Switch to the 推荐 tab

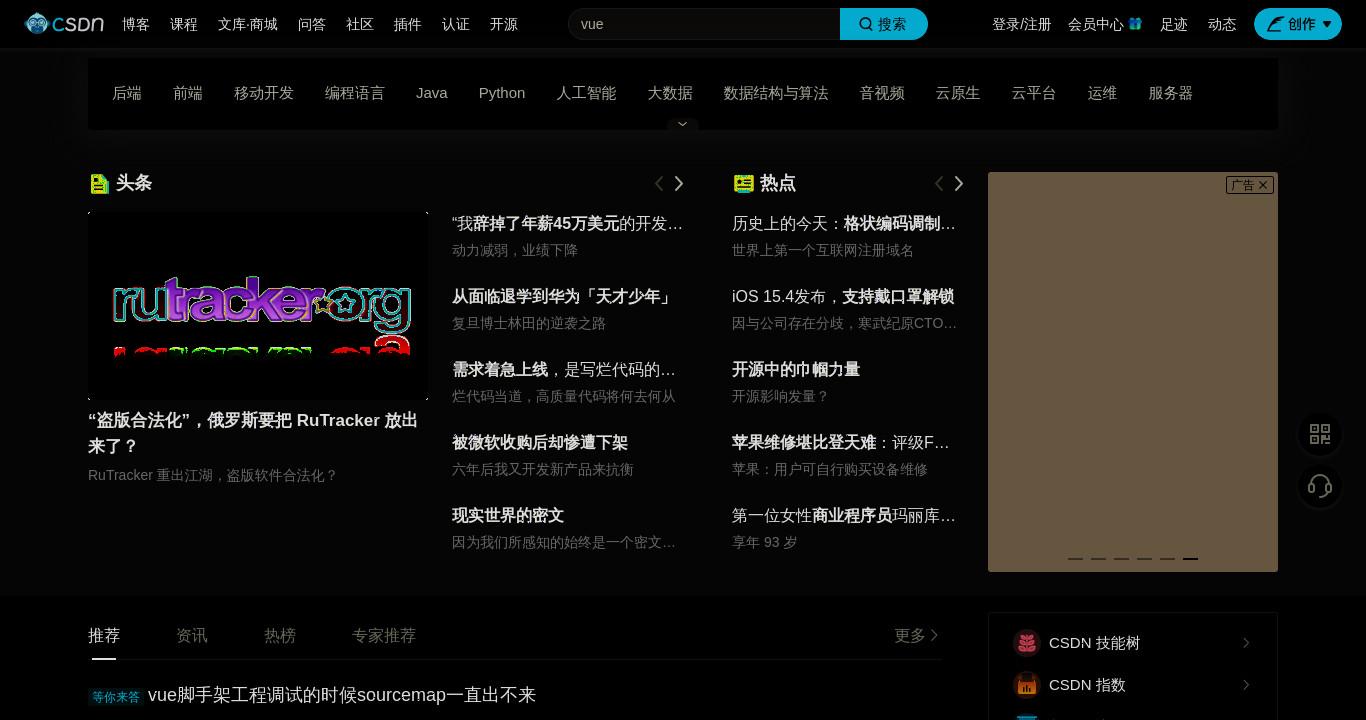click(x=104, y=636)
